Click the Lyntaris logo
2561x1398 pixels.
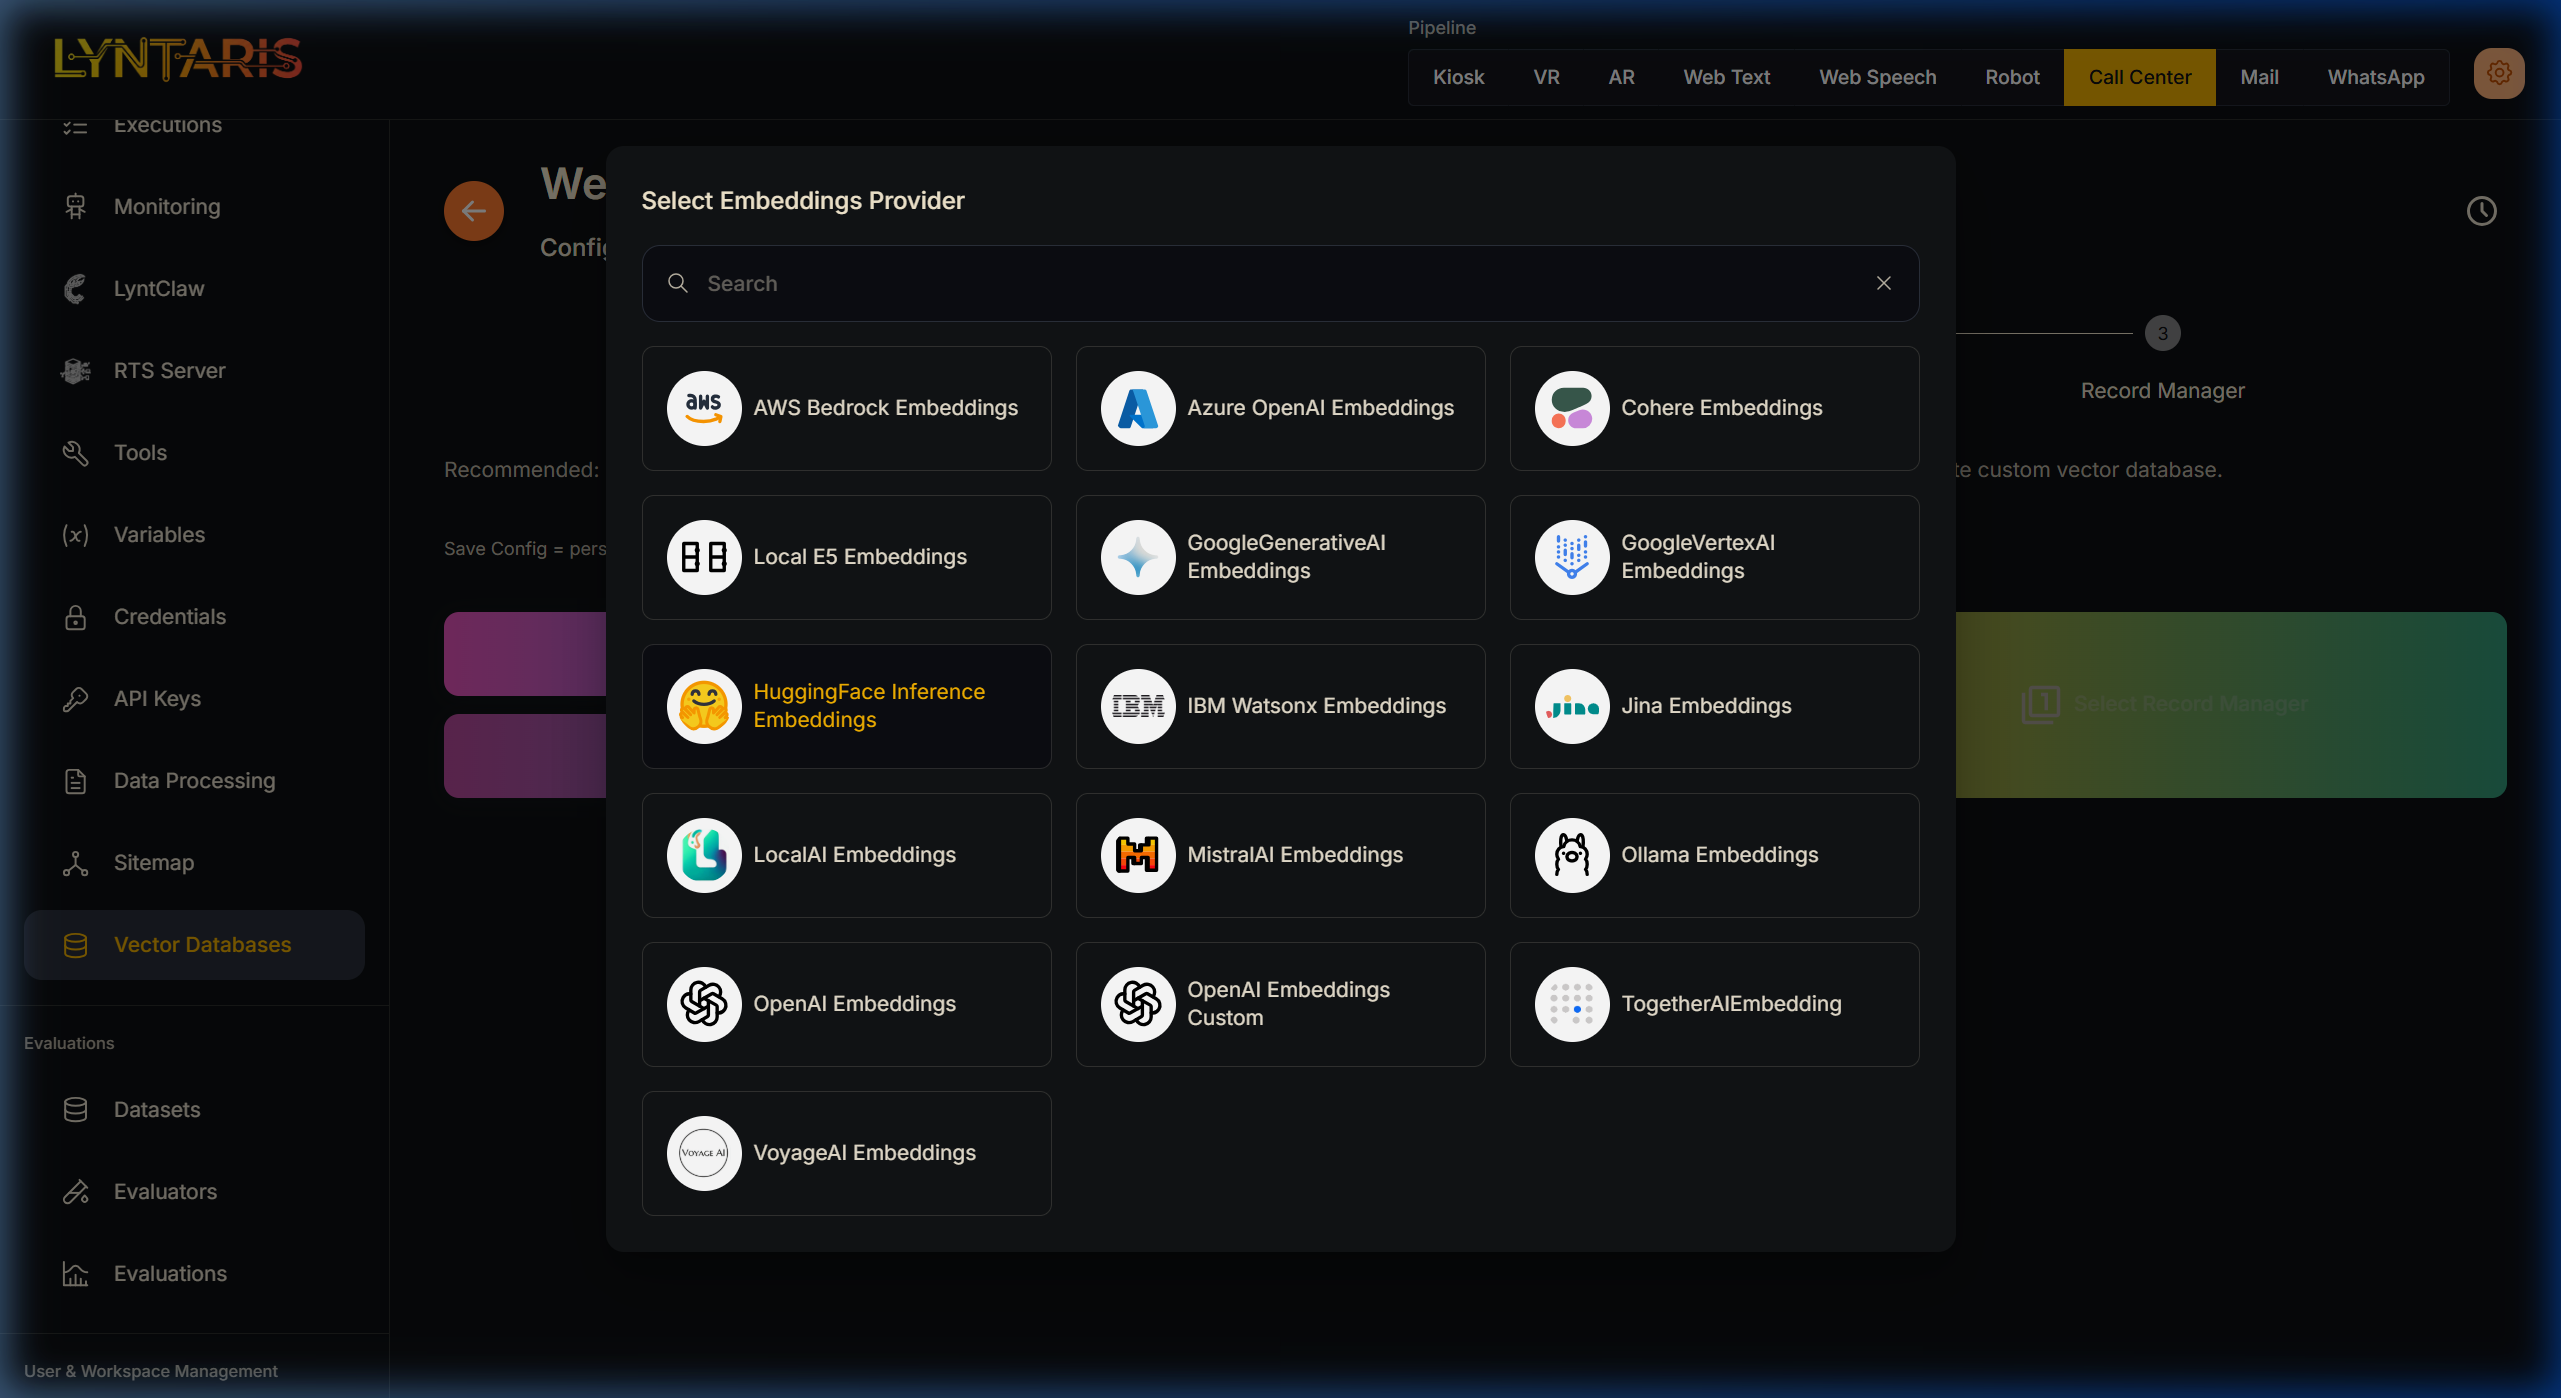tap(178, 59)
